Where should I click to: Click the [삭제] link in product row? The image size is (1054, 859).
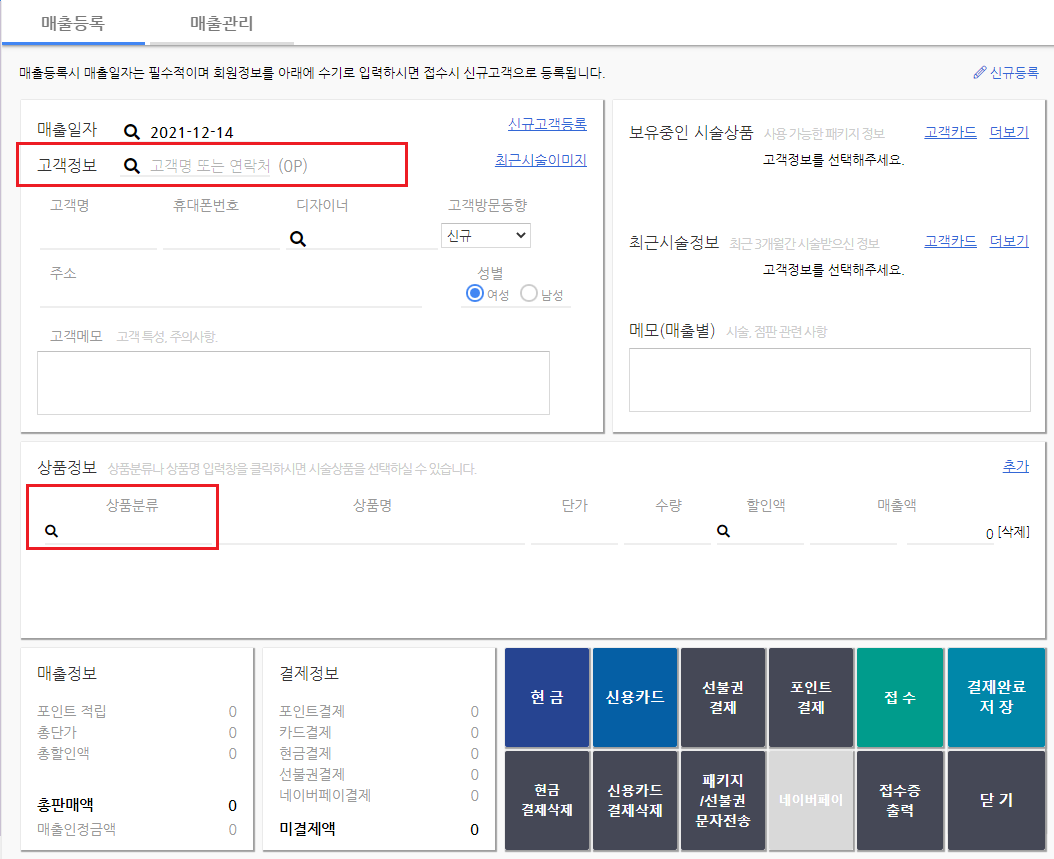pyautogui.click(x=1014, y=532)
